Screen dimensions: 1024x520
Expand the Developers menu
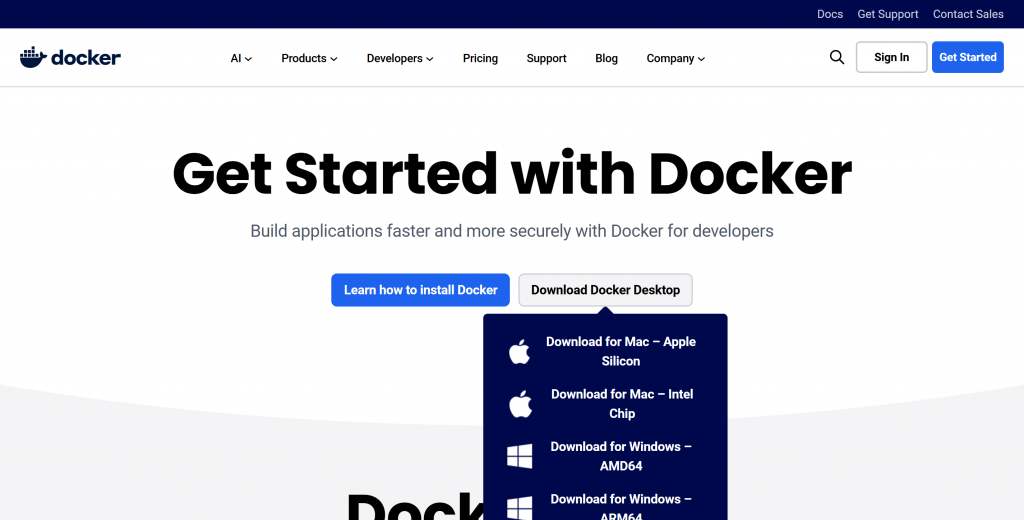(400, 58)
